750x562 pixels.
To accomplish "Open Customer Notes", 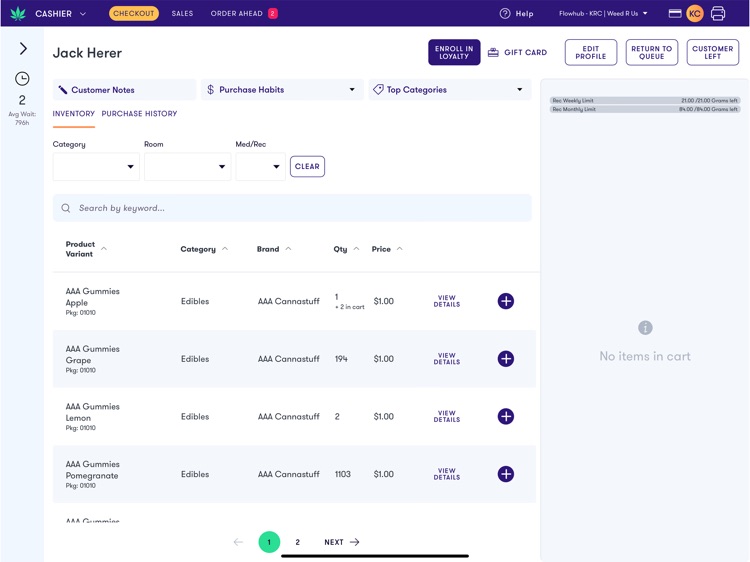I will [124, 89].
